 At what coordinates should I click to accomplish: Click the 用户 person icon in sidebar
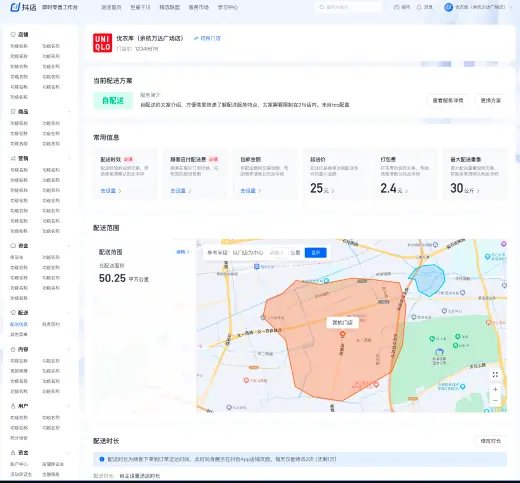click(x=13, y=406)
